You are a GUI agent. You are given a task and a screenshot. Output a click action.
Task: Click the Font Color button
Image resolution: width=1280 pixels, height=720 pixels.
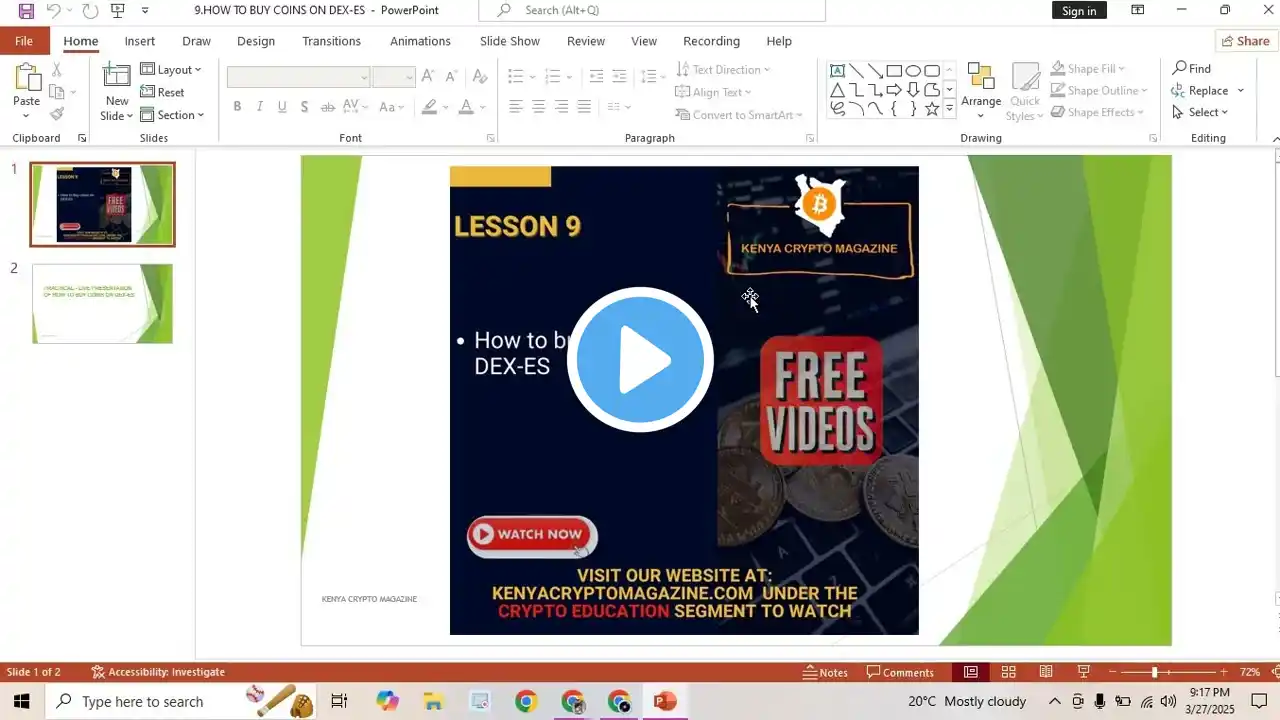(x=465, y=107)
